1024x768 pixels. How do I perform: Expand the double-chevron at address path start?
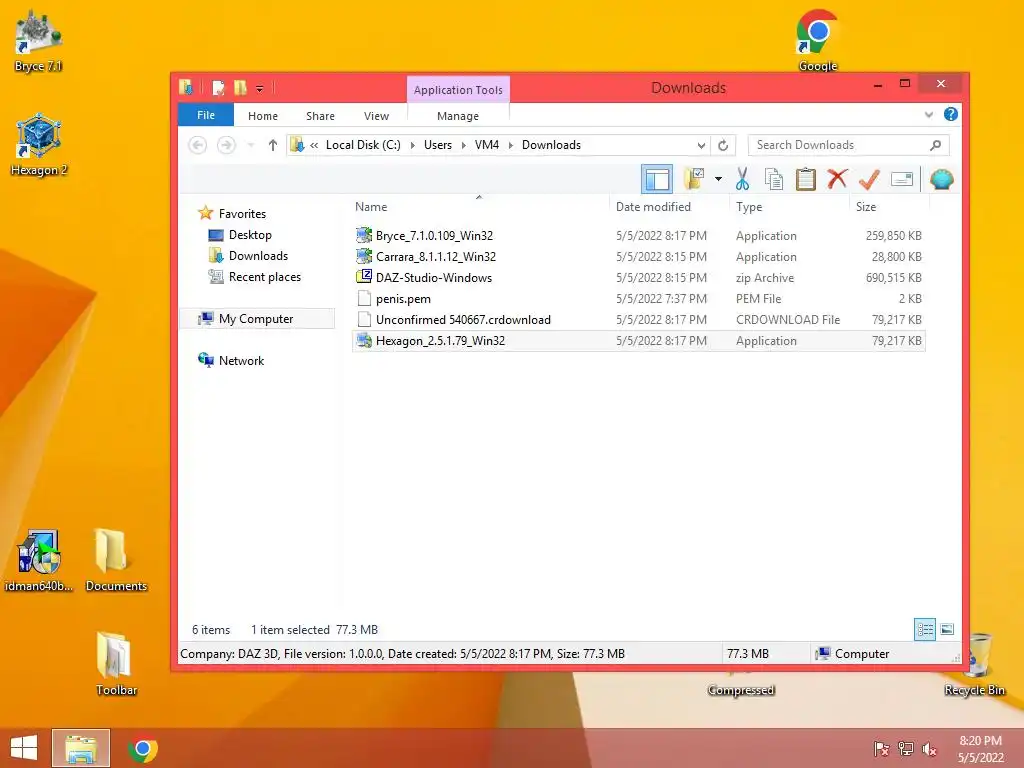pos(314,145)
